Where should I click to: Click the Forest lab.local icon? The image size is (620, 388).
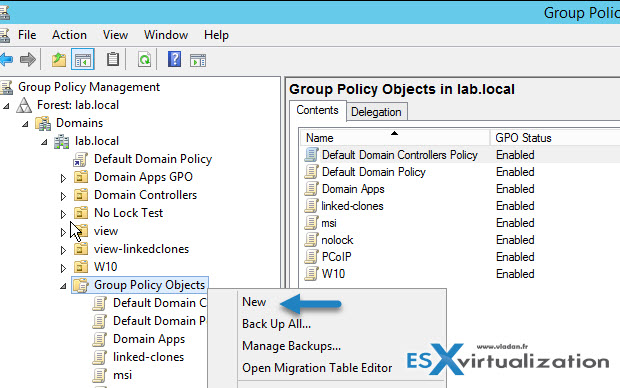pos(24,105)
